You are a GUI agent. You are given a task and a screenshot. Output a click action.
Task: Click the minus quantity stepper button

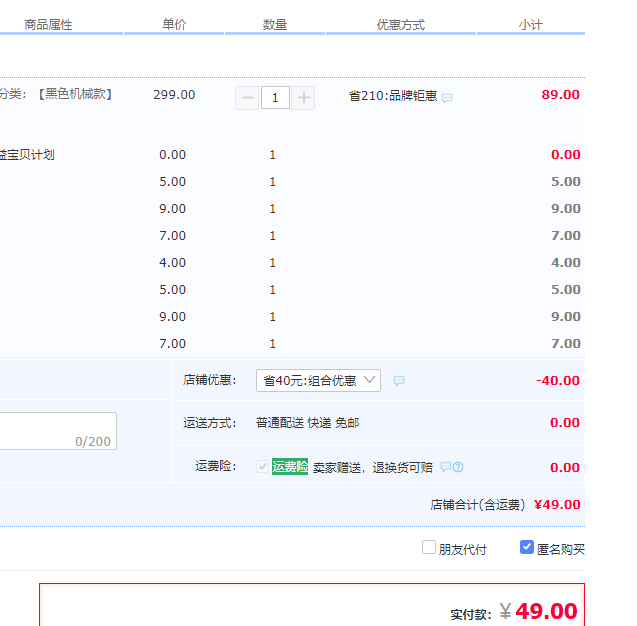[x=247, y=98]
